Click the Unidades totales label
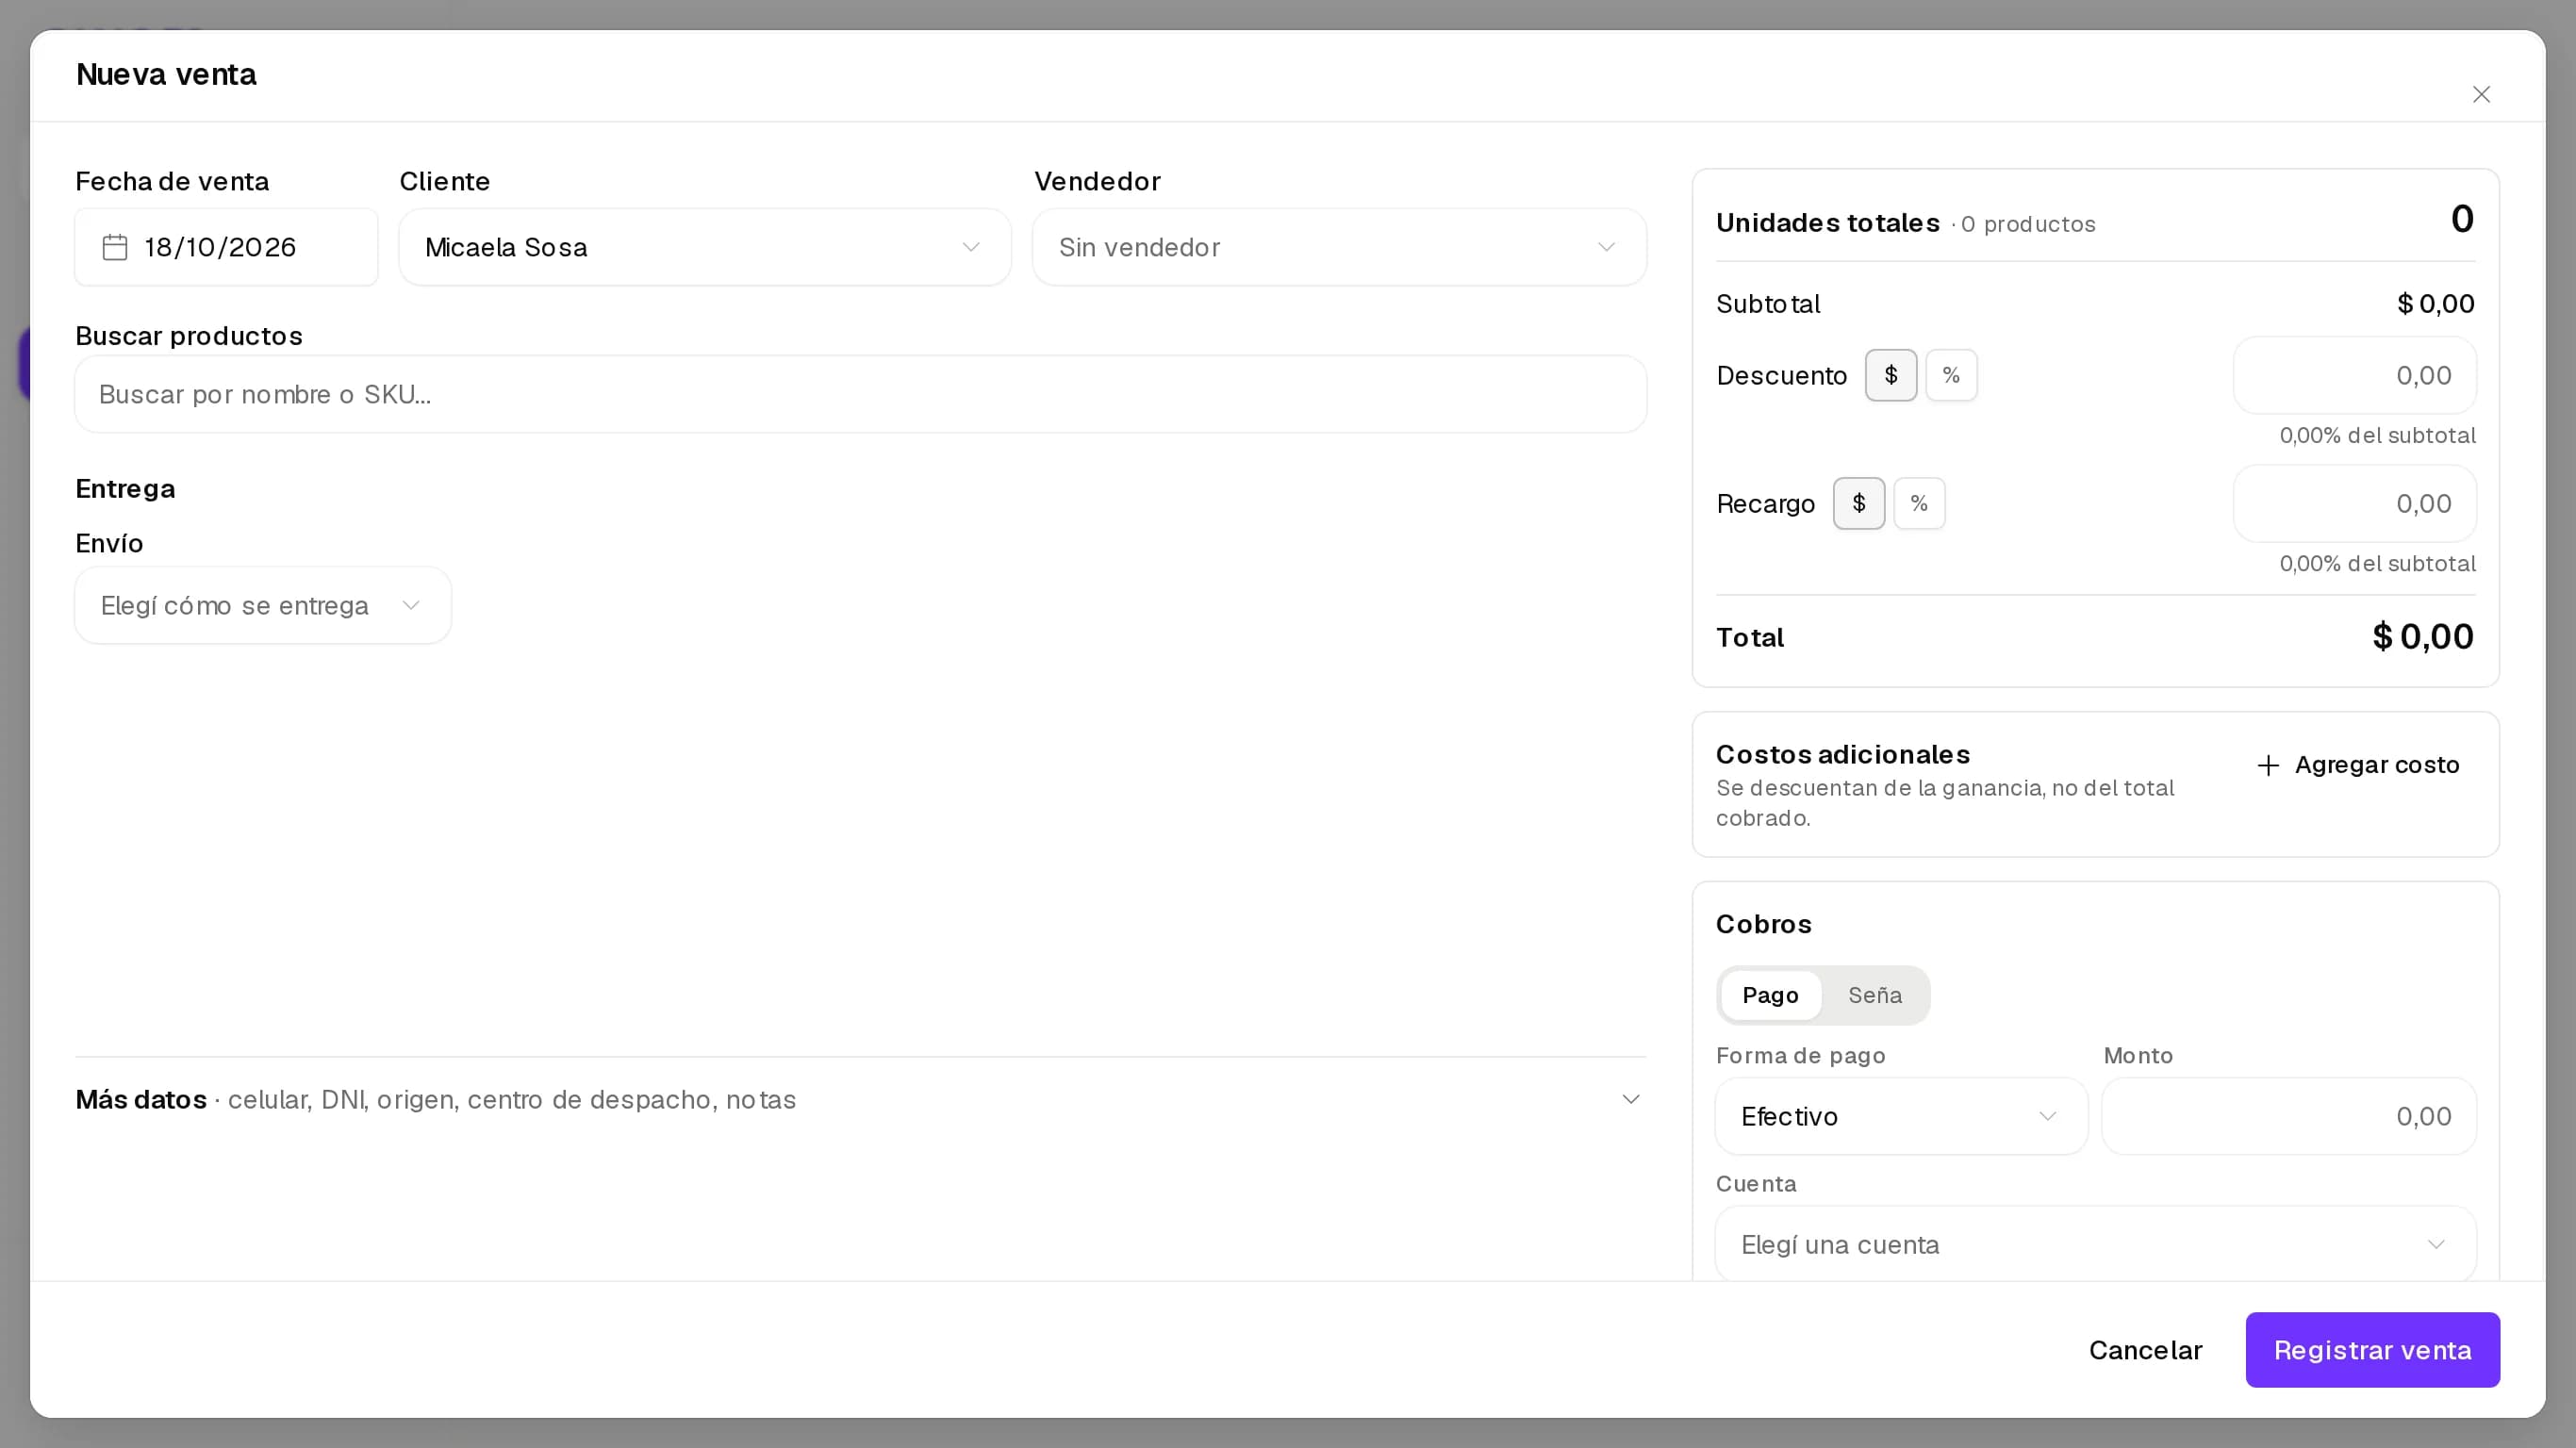2576x1448 pixels. 1828,223
